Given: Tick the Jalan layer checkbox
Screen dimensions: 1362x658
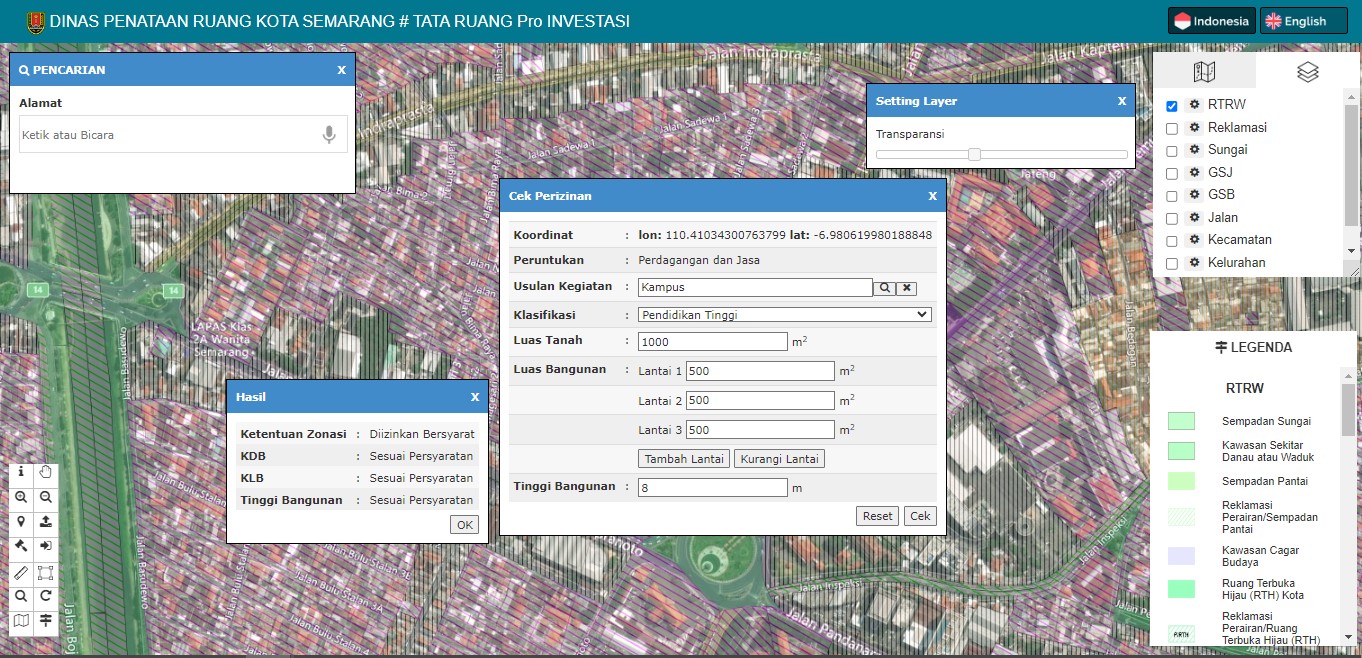Looking at the screenshot, I should click(1172, 218).
